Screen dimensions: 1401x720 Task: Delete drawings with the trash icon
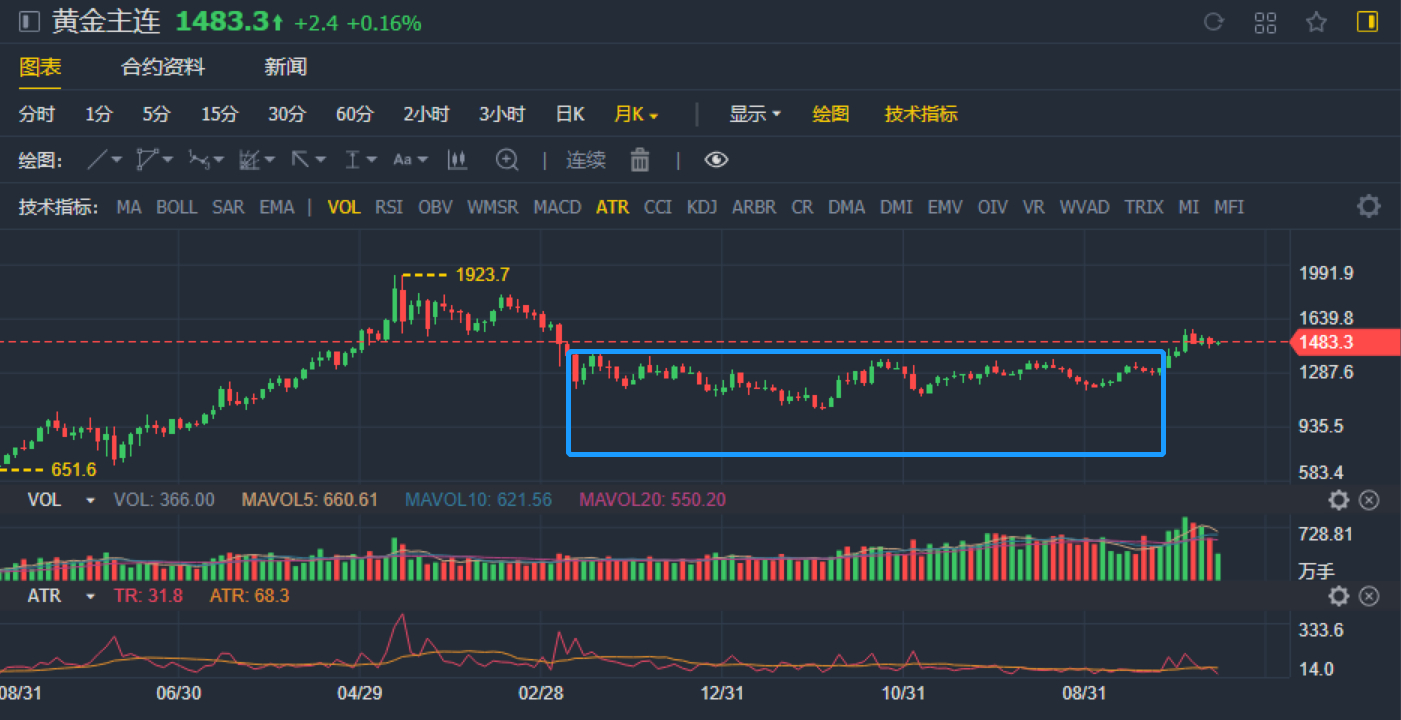tap(640, 160)
